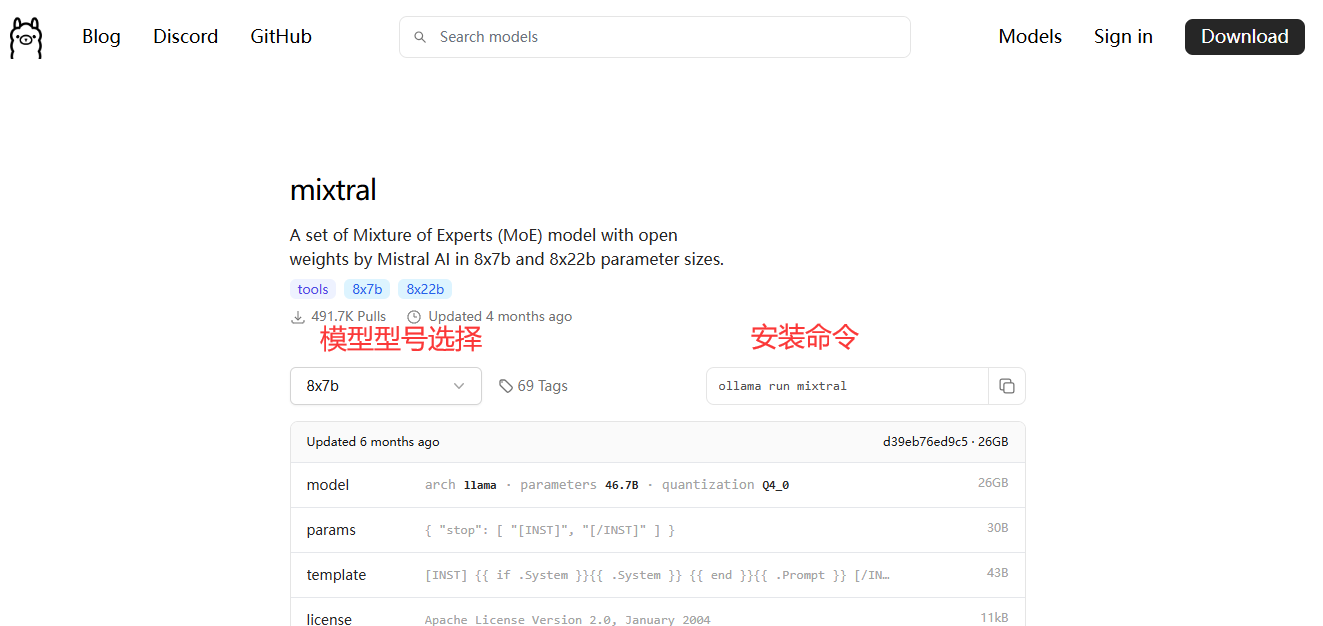Click the clock icon beside Updated 4 months ago
This screenshot has height=626, width=1323.
pyautogui.click(x=414, y=317)
